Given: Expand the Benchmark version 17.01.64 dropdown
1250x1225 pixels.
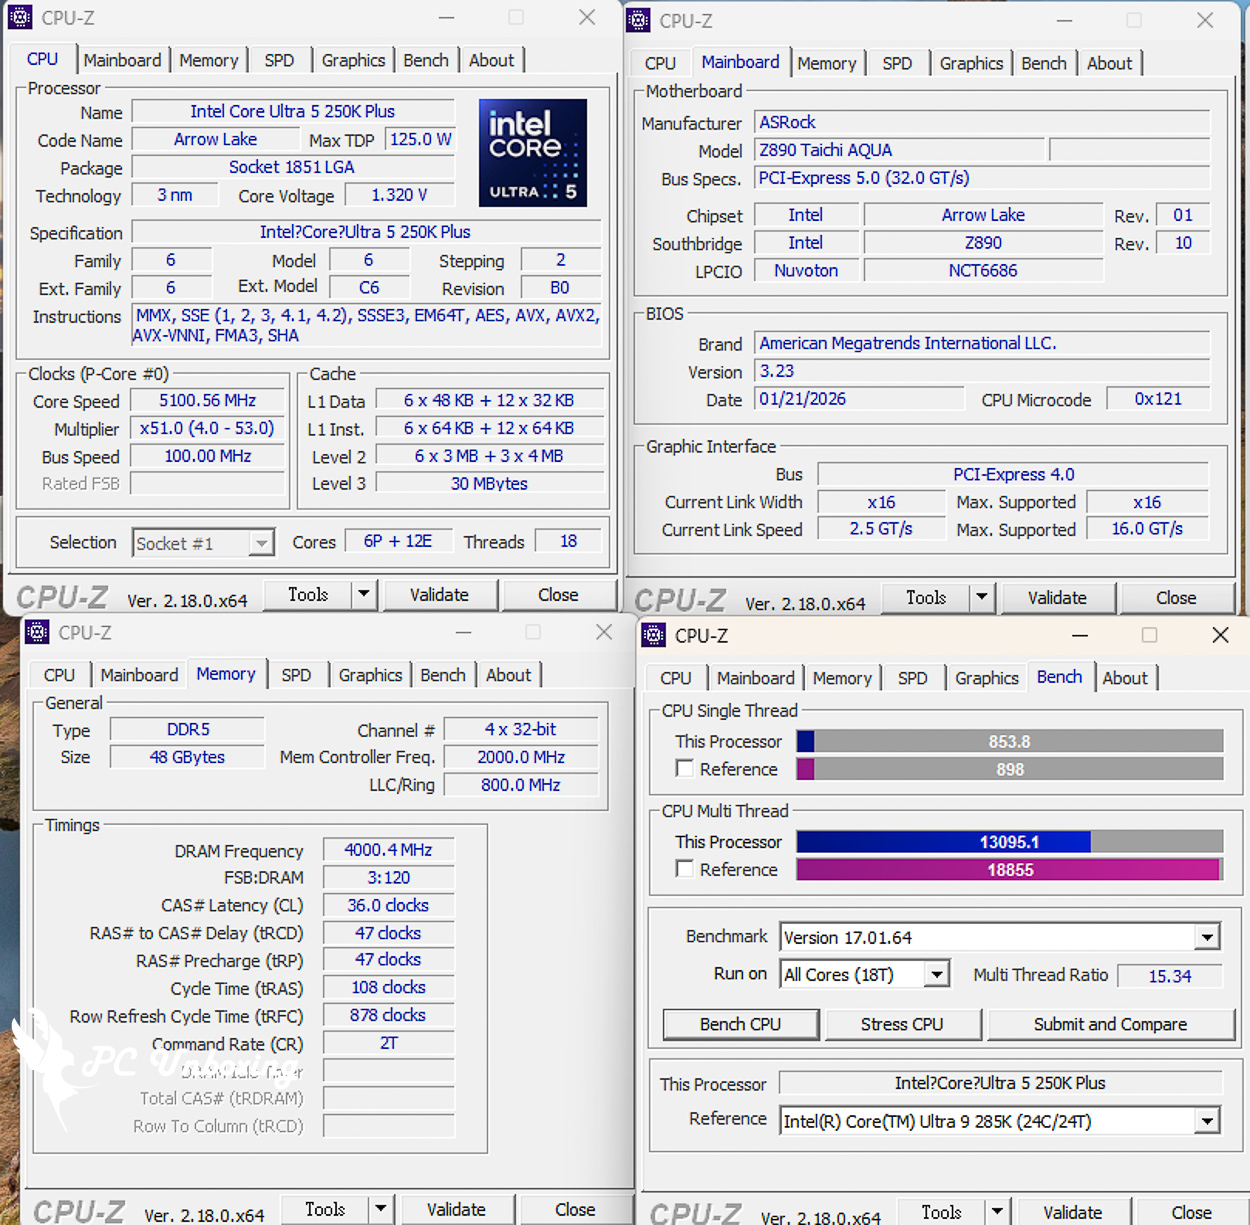Looking at the screenshot, I should pos(1207,938).
